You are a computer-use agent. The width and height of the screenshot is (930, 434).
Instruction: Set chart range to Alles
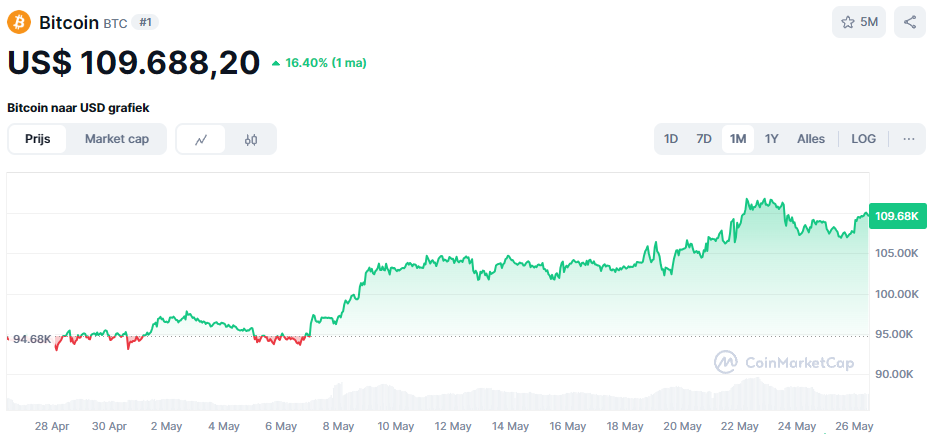coord(811,139)
